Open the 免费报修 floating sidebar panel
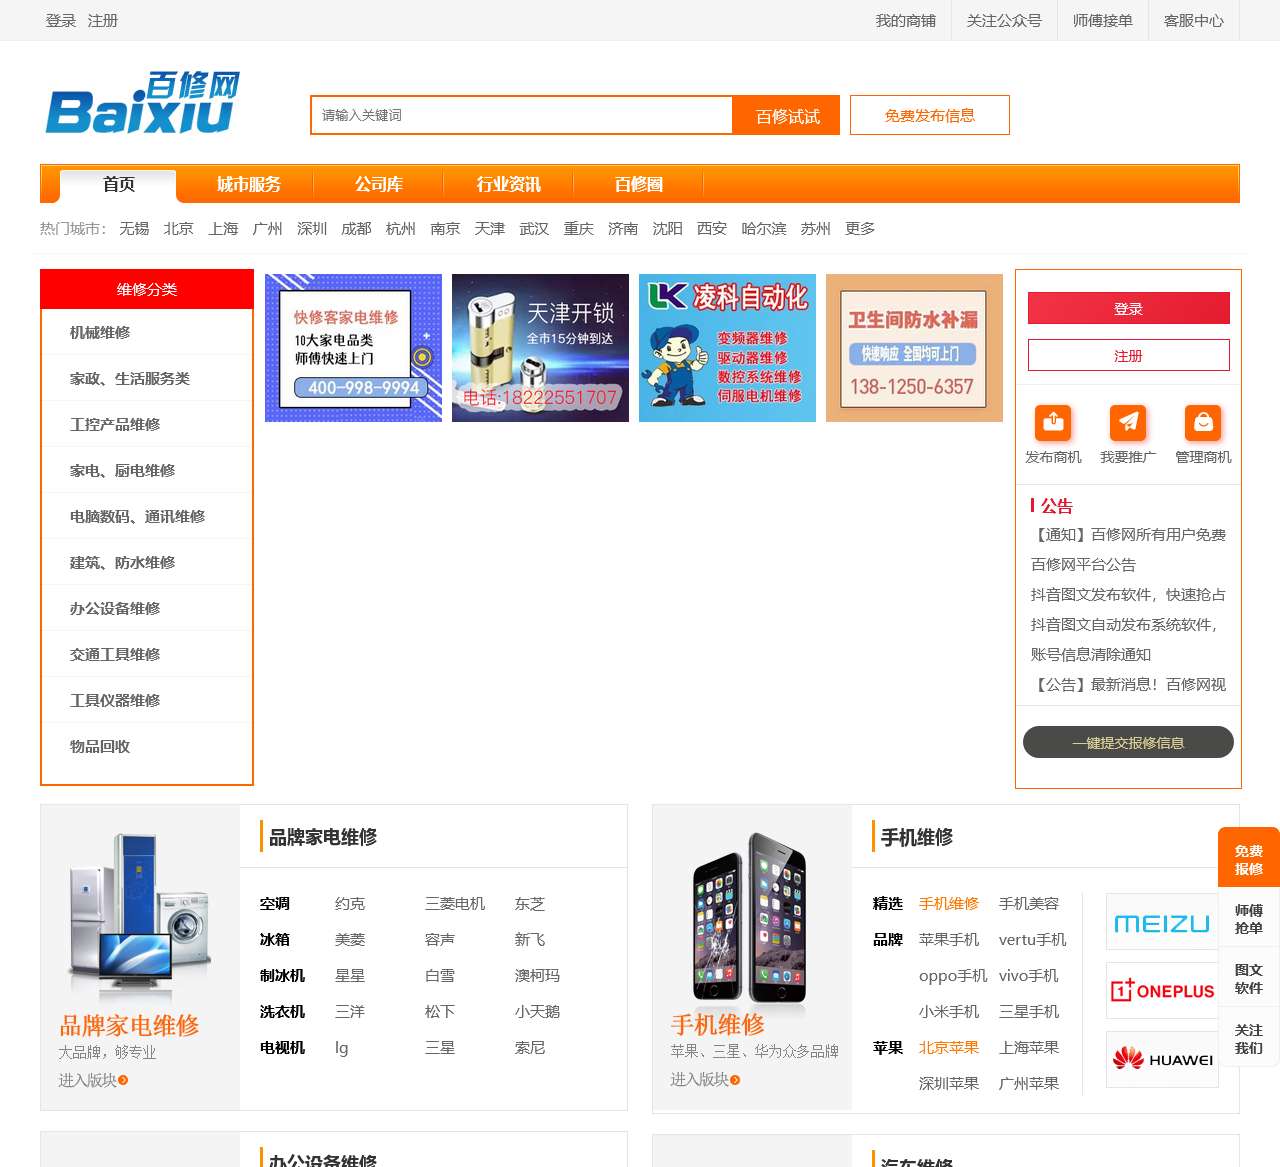This screenshot has height=1167, width=1280. coord(1248,858)
